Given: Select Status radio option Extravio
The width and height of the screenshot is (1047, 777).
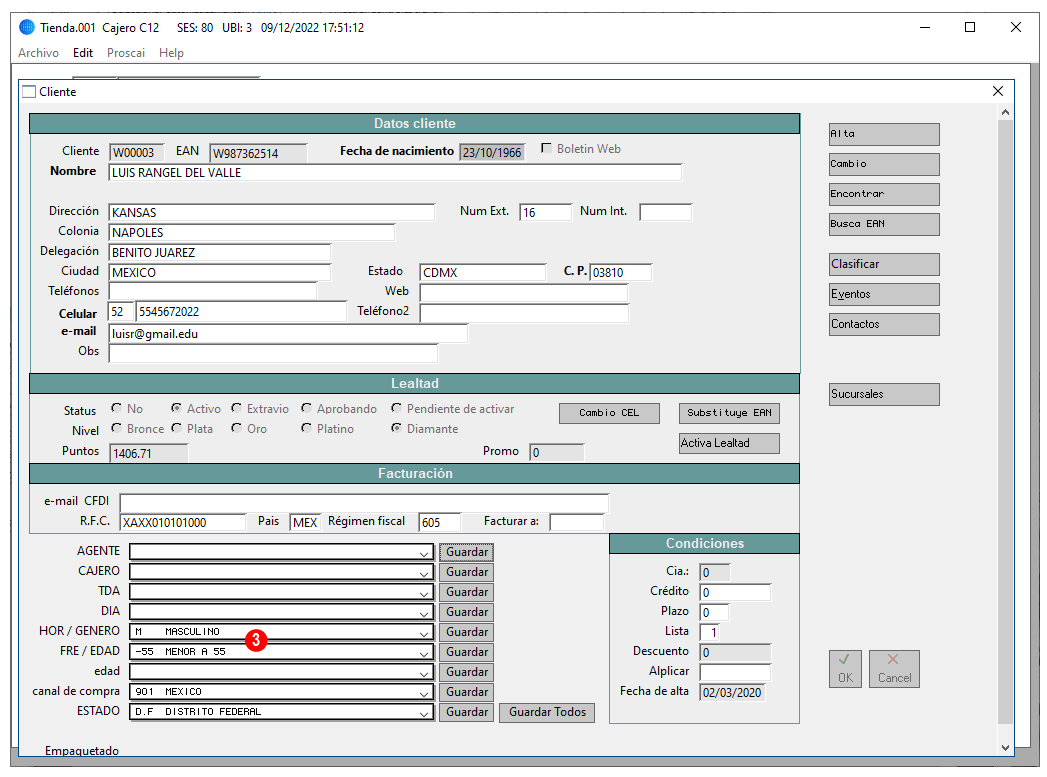Looking at the screenshot, I should (x=236, y=408).
